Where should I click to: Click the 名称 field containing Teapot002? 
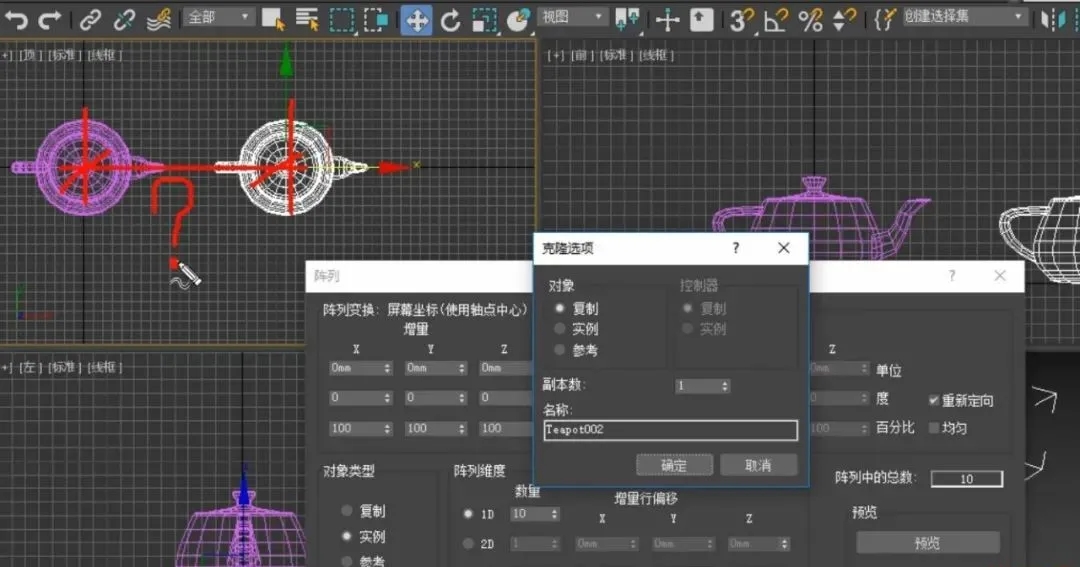click(670, 430)
